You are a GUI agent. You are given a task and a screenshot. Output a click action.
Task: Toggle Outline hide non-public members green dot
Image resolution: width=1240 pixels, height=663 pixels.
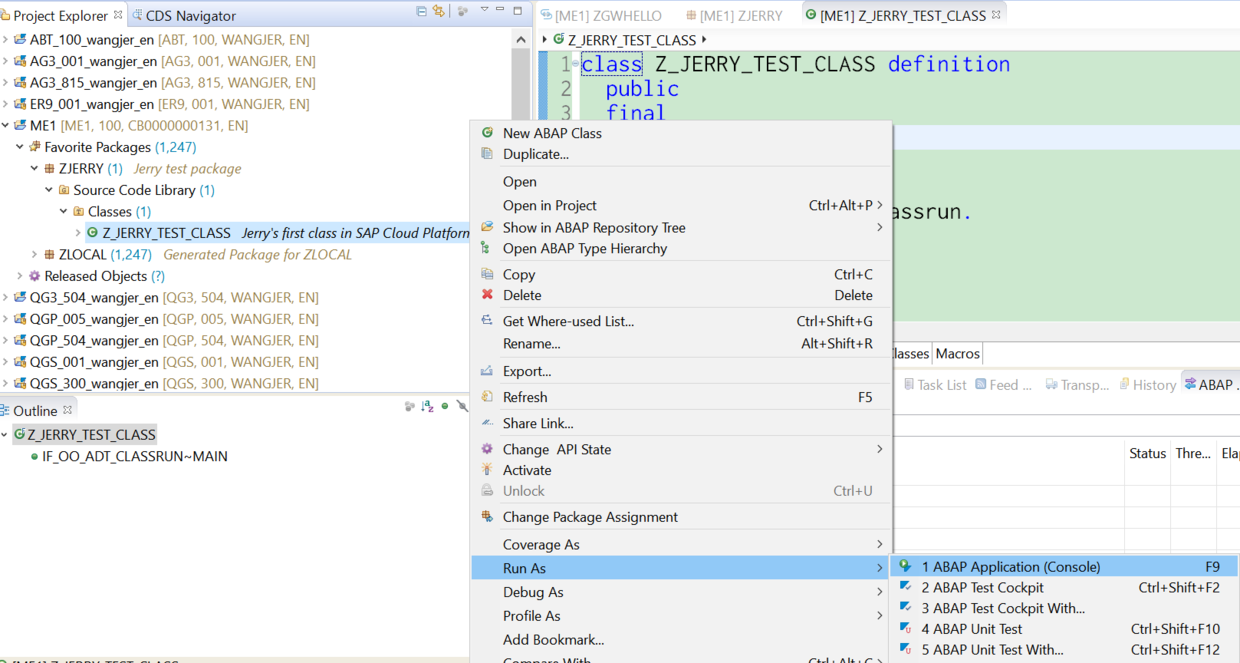445,407
